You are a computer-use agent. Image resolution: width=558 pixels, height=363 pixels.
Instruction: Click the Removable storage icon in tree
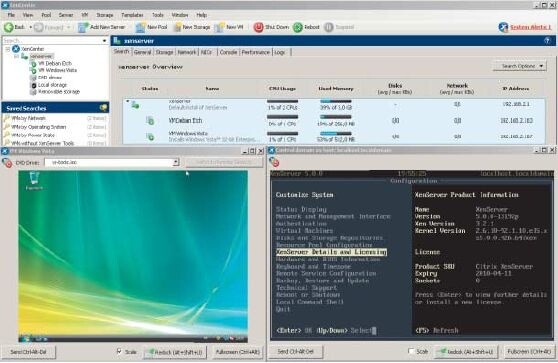pyautogui.click(x=33, y=92)
